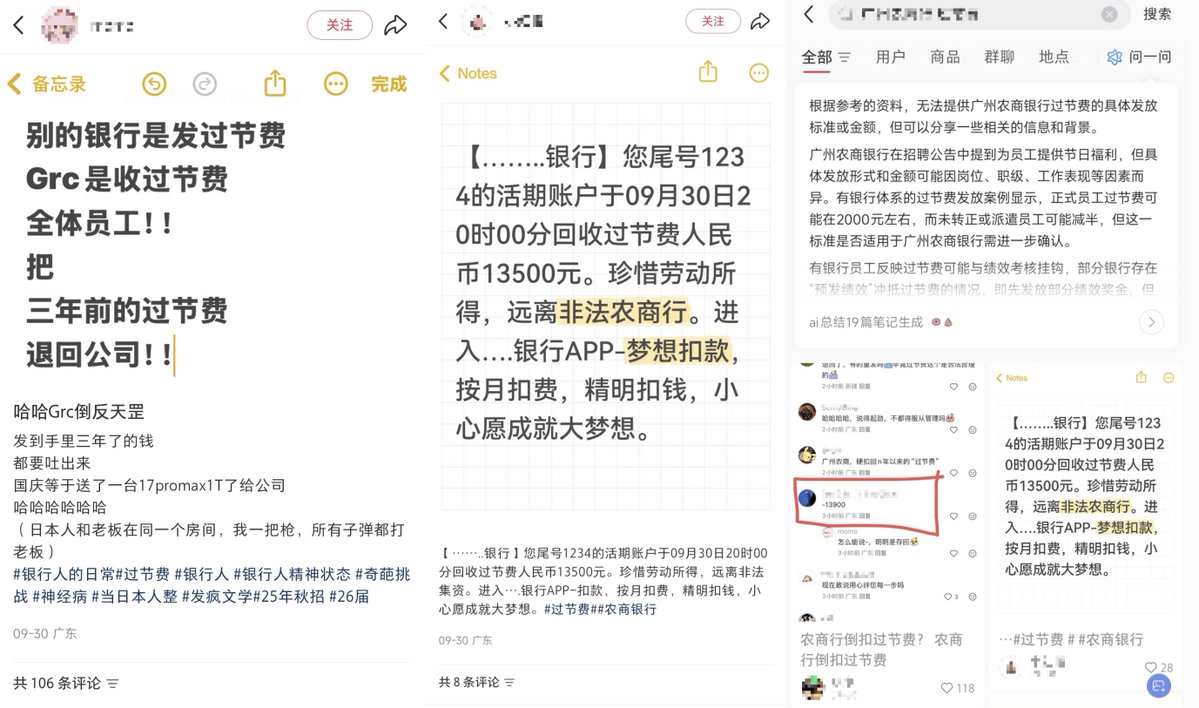Screen dimensions: 1199x708
Task: Open the #银行人的日常 hashtag
Action: pyautogui.click(x=64, y=573)
